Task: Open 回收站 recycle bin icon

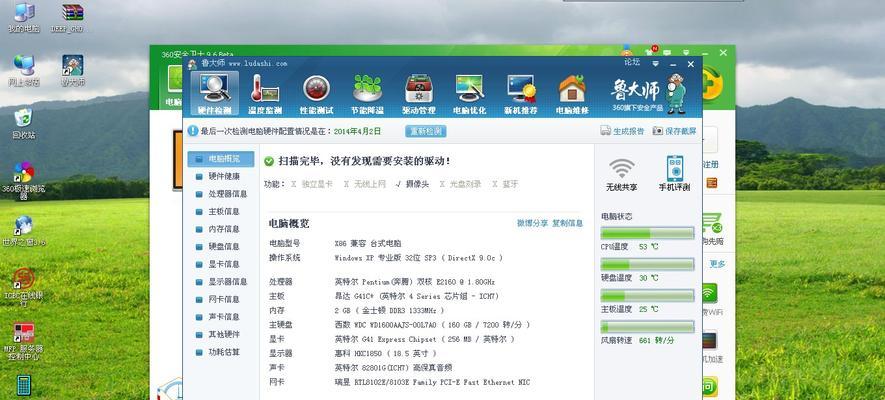Action: [x=24, y=124]
